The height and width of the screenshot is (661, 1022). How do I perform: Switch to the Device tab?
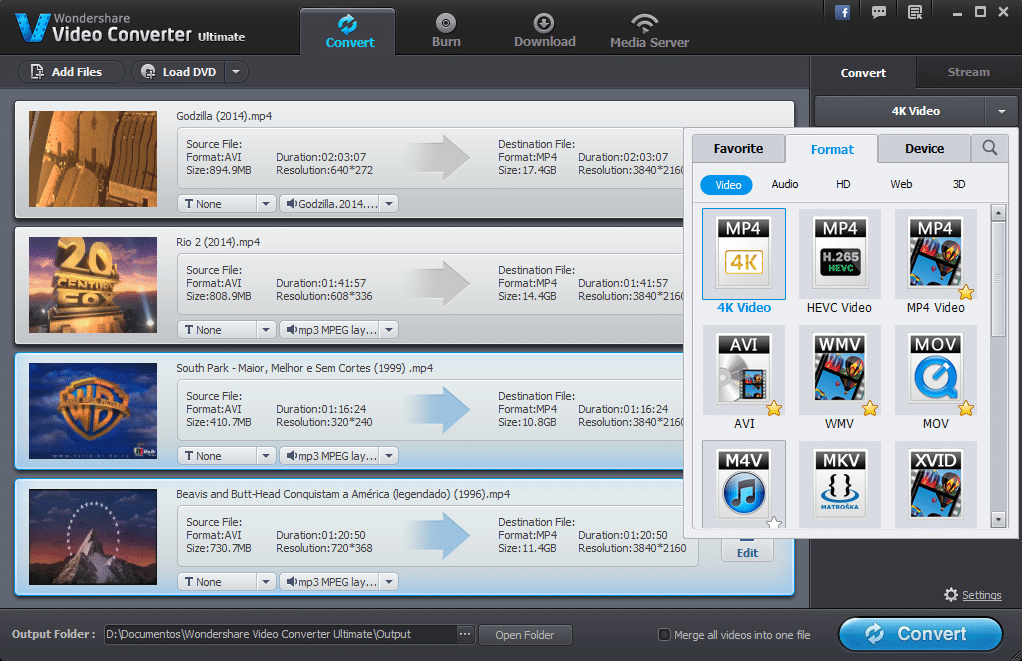pos(923,147)
